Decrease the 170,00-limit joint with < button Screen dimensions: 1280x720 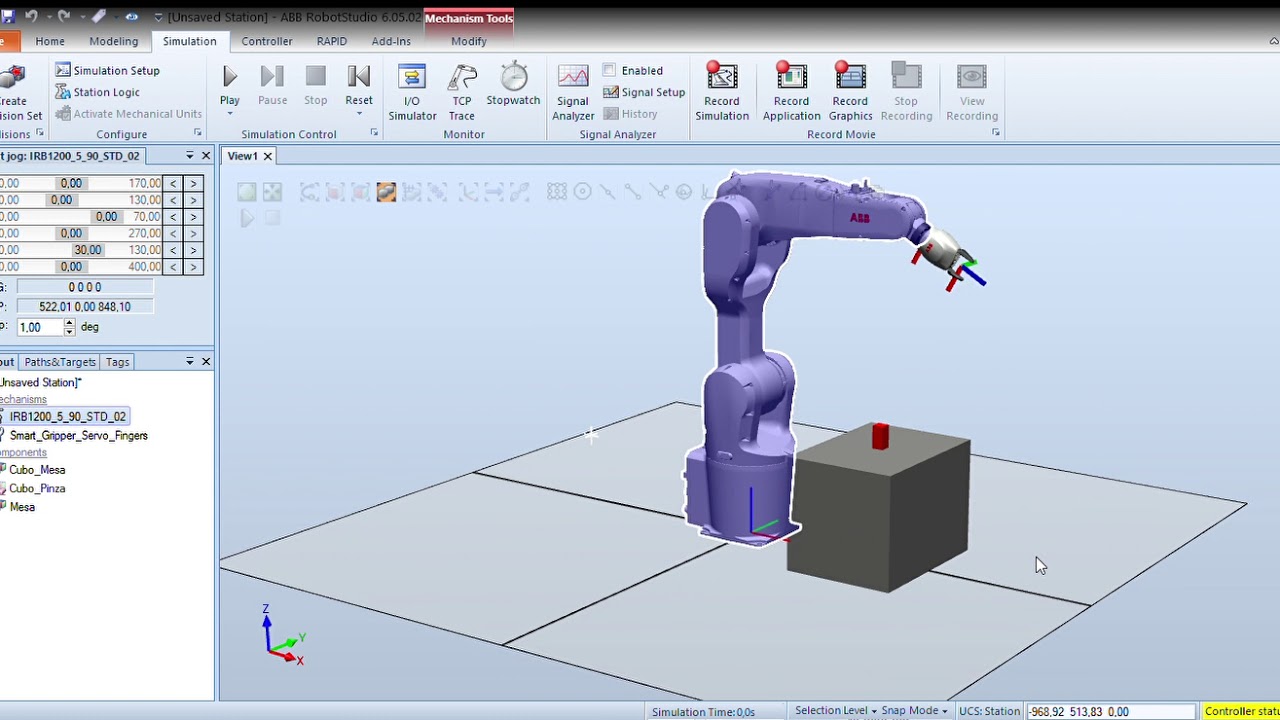point(173,183)
